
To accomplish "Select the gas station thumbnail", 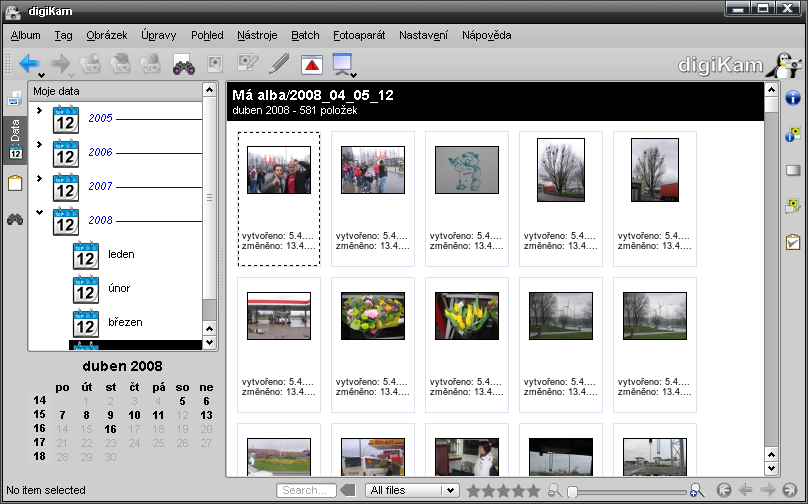I will 279,316.
